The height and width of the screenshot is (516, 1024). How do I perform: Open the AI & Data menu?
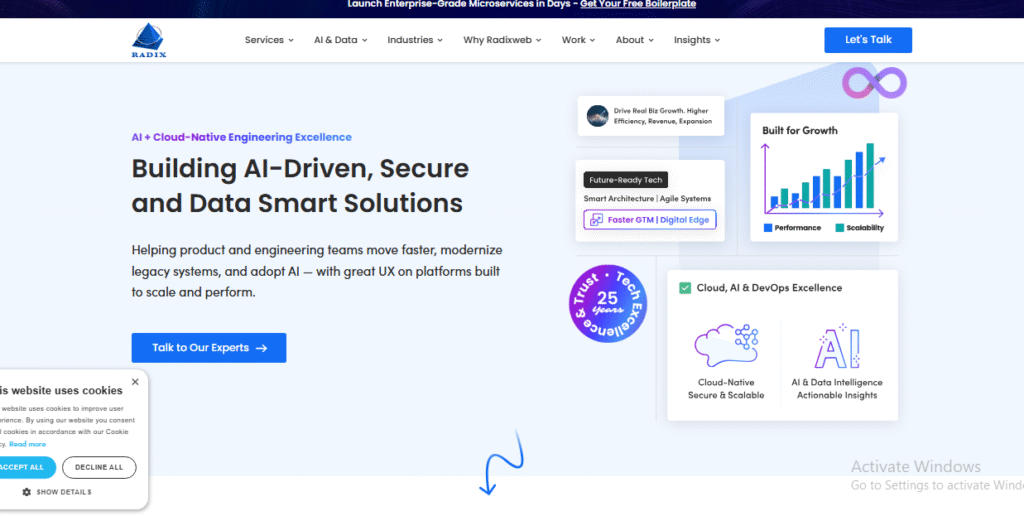tap(340, 40)
